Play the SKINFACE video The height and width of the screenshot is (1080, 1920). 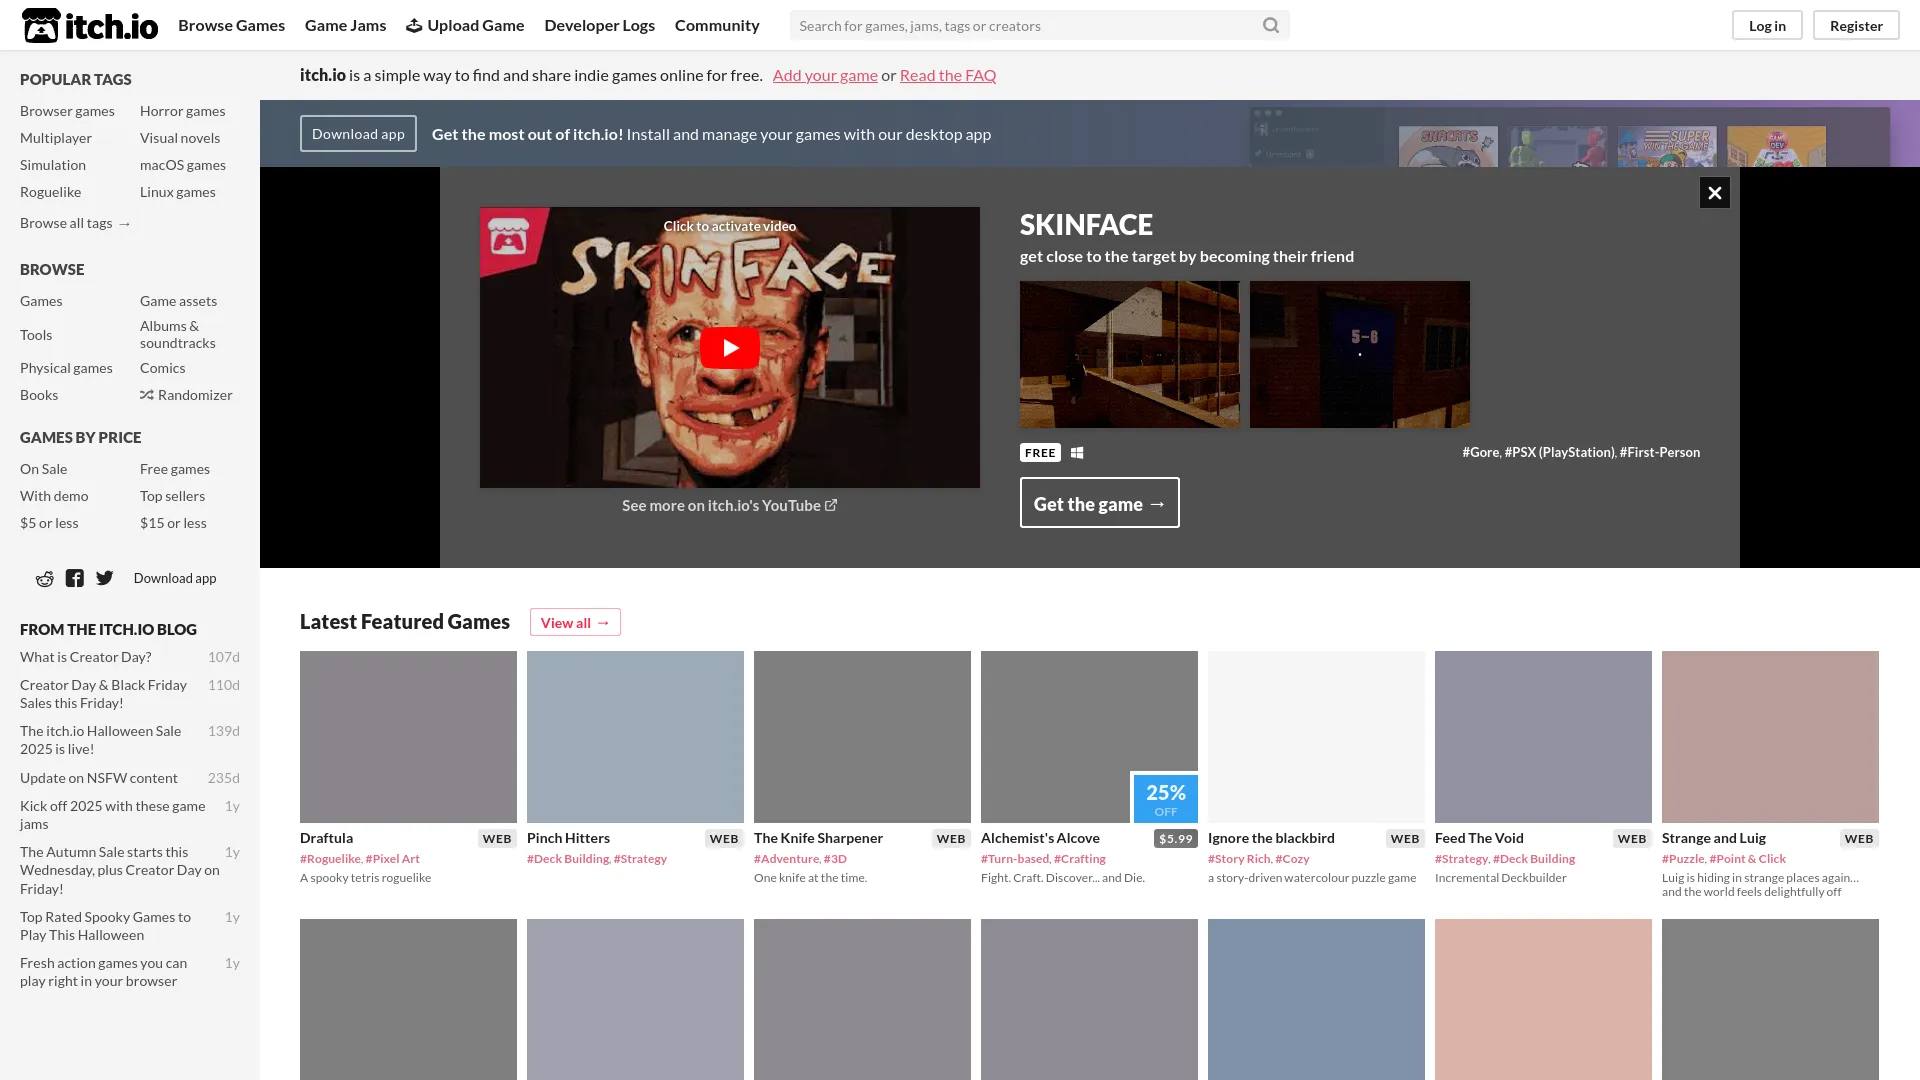730,348
